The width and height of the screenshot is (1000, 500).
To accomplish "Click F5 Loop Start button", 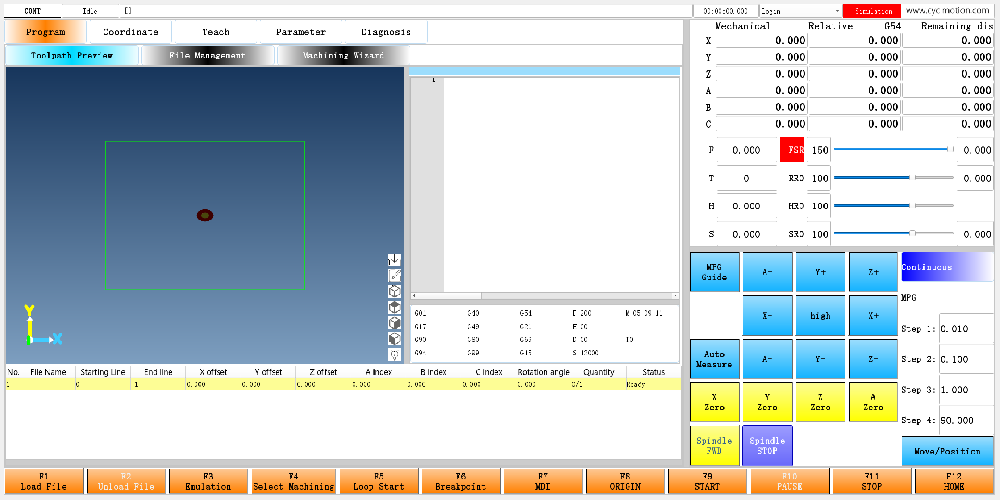I will (379, 482).
